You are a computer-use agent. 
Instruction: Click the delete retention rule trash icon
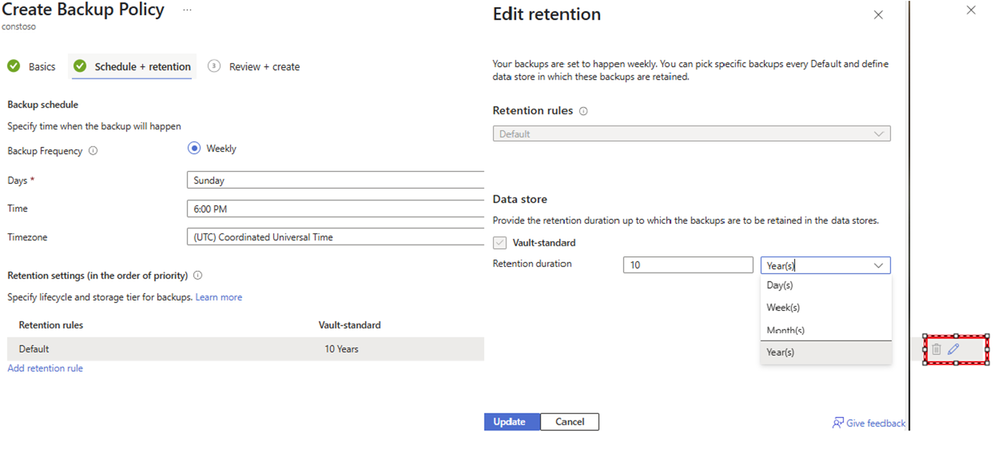[x=936, y=349]
